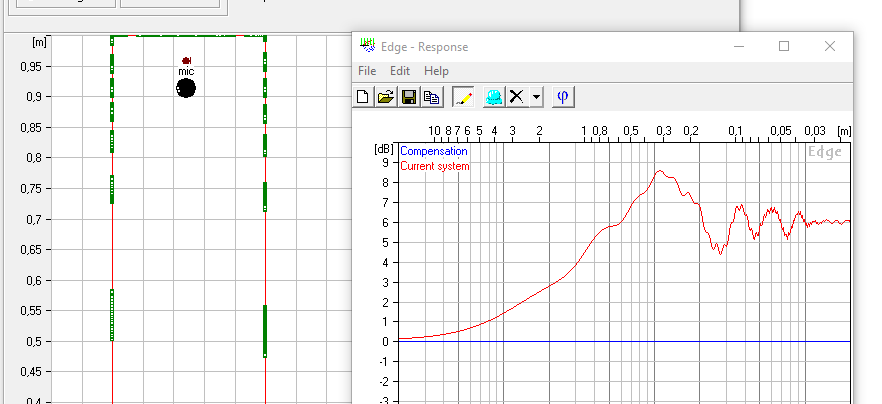882x404 pixels.
Task: Click the black X delete curve icon
Action: [516, 97]
